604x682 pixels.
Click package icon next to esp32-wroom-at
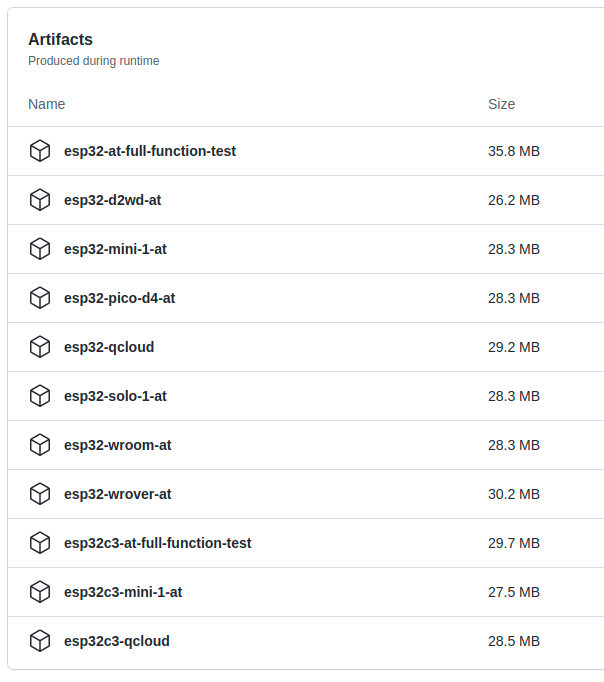pyautogui.click(x=40, y=445)
